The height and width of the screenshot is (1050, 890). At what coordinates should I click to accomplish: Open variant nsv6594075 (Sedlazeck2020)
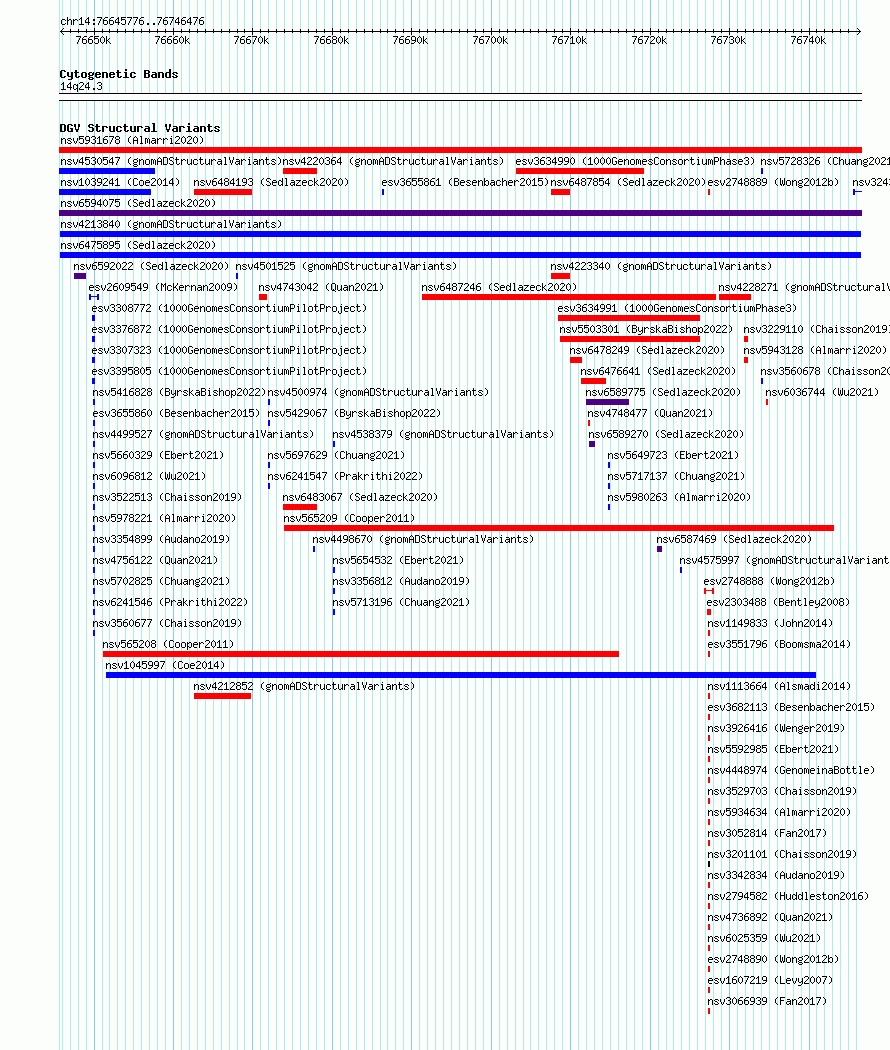[138, 203]
